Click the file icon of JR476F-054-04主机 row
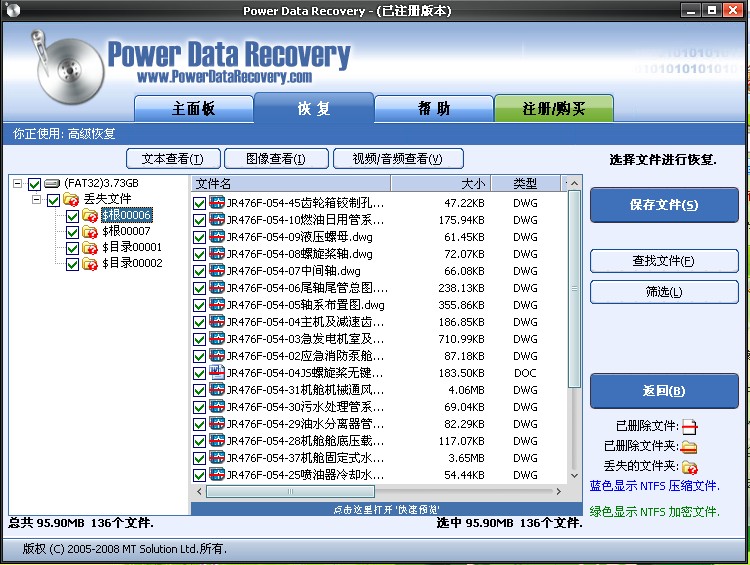Image resolution: width=750 pixels, height=565 pixels. pyautogui.click(x=217, y=321)
